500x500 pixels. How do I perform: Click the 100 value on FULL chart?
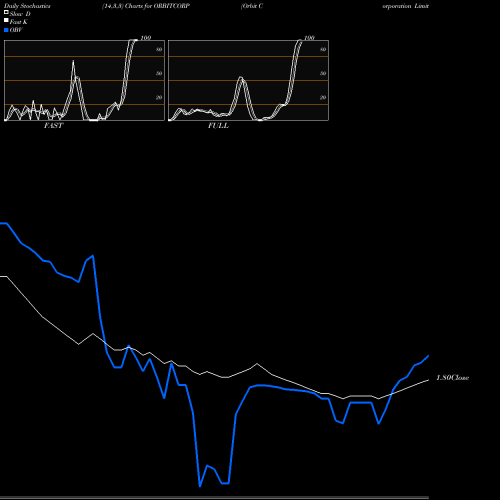tap(309, 38)
